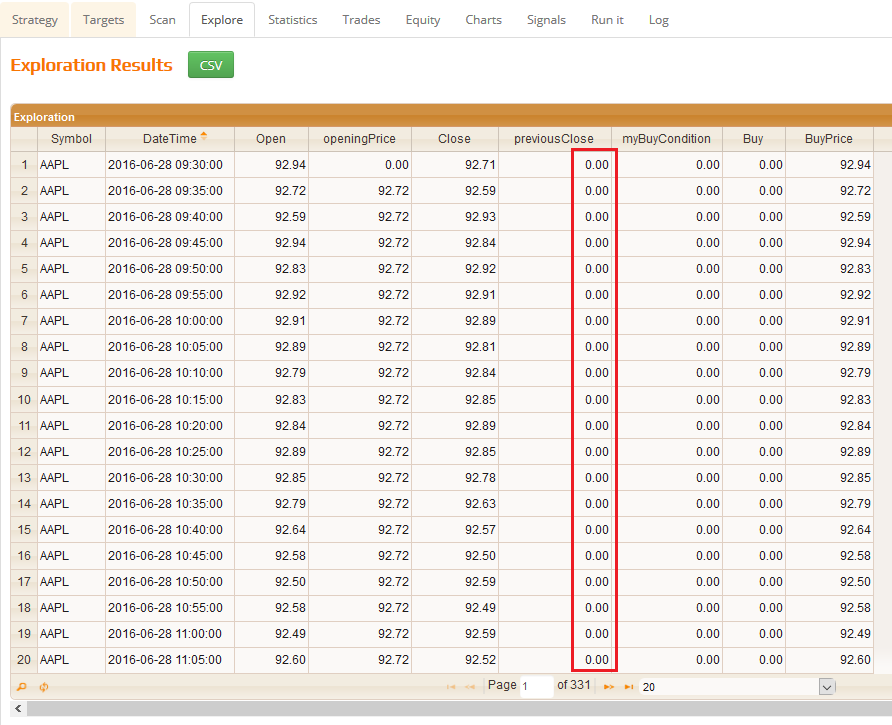Open the Scan tab
The height and width of the screenshot is (725, 892).
[x=162, y=20]
